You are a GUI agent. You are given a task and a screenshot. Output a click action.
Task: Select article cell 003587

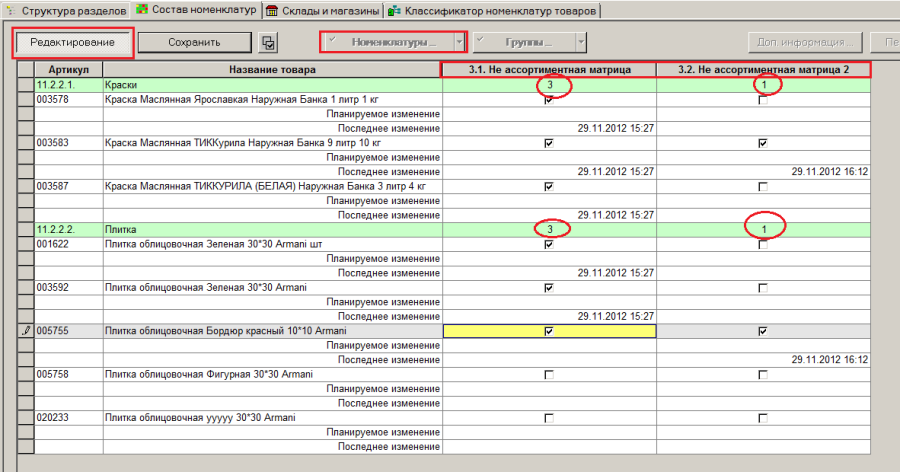[x=69, y=186]
